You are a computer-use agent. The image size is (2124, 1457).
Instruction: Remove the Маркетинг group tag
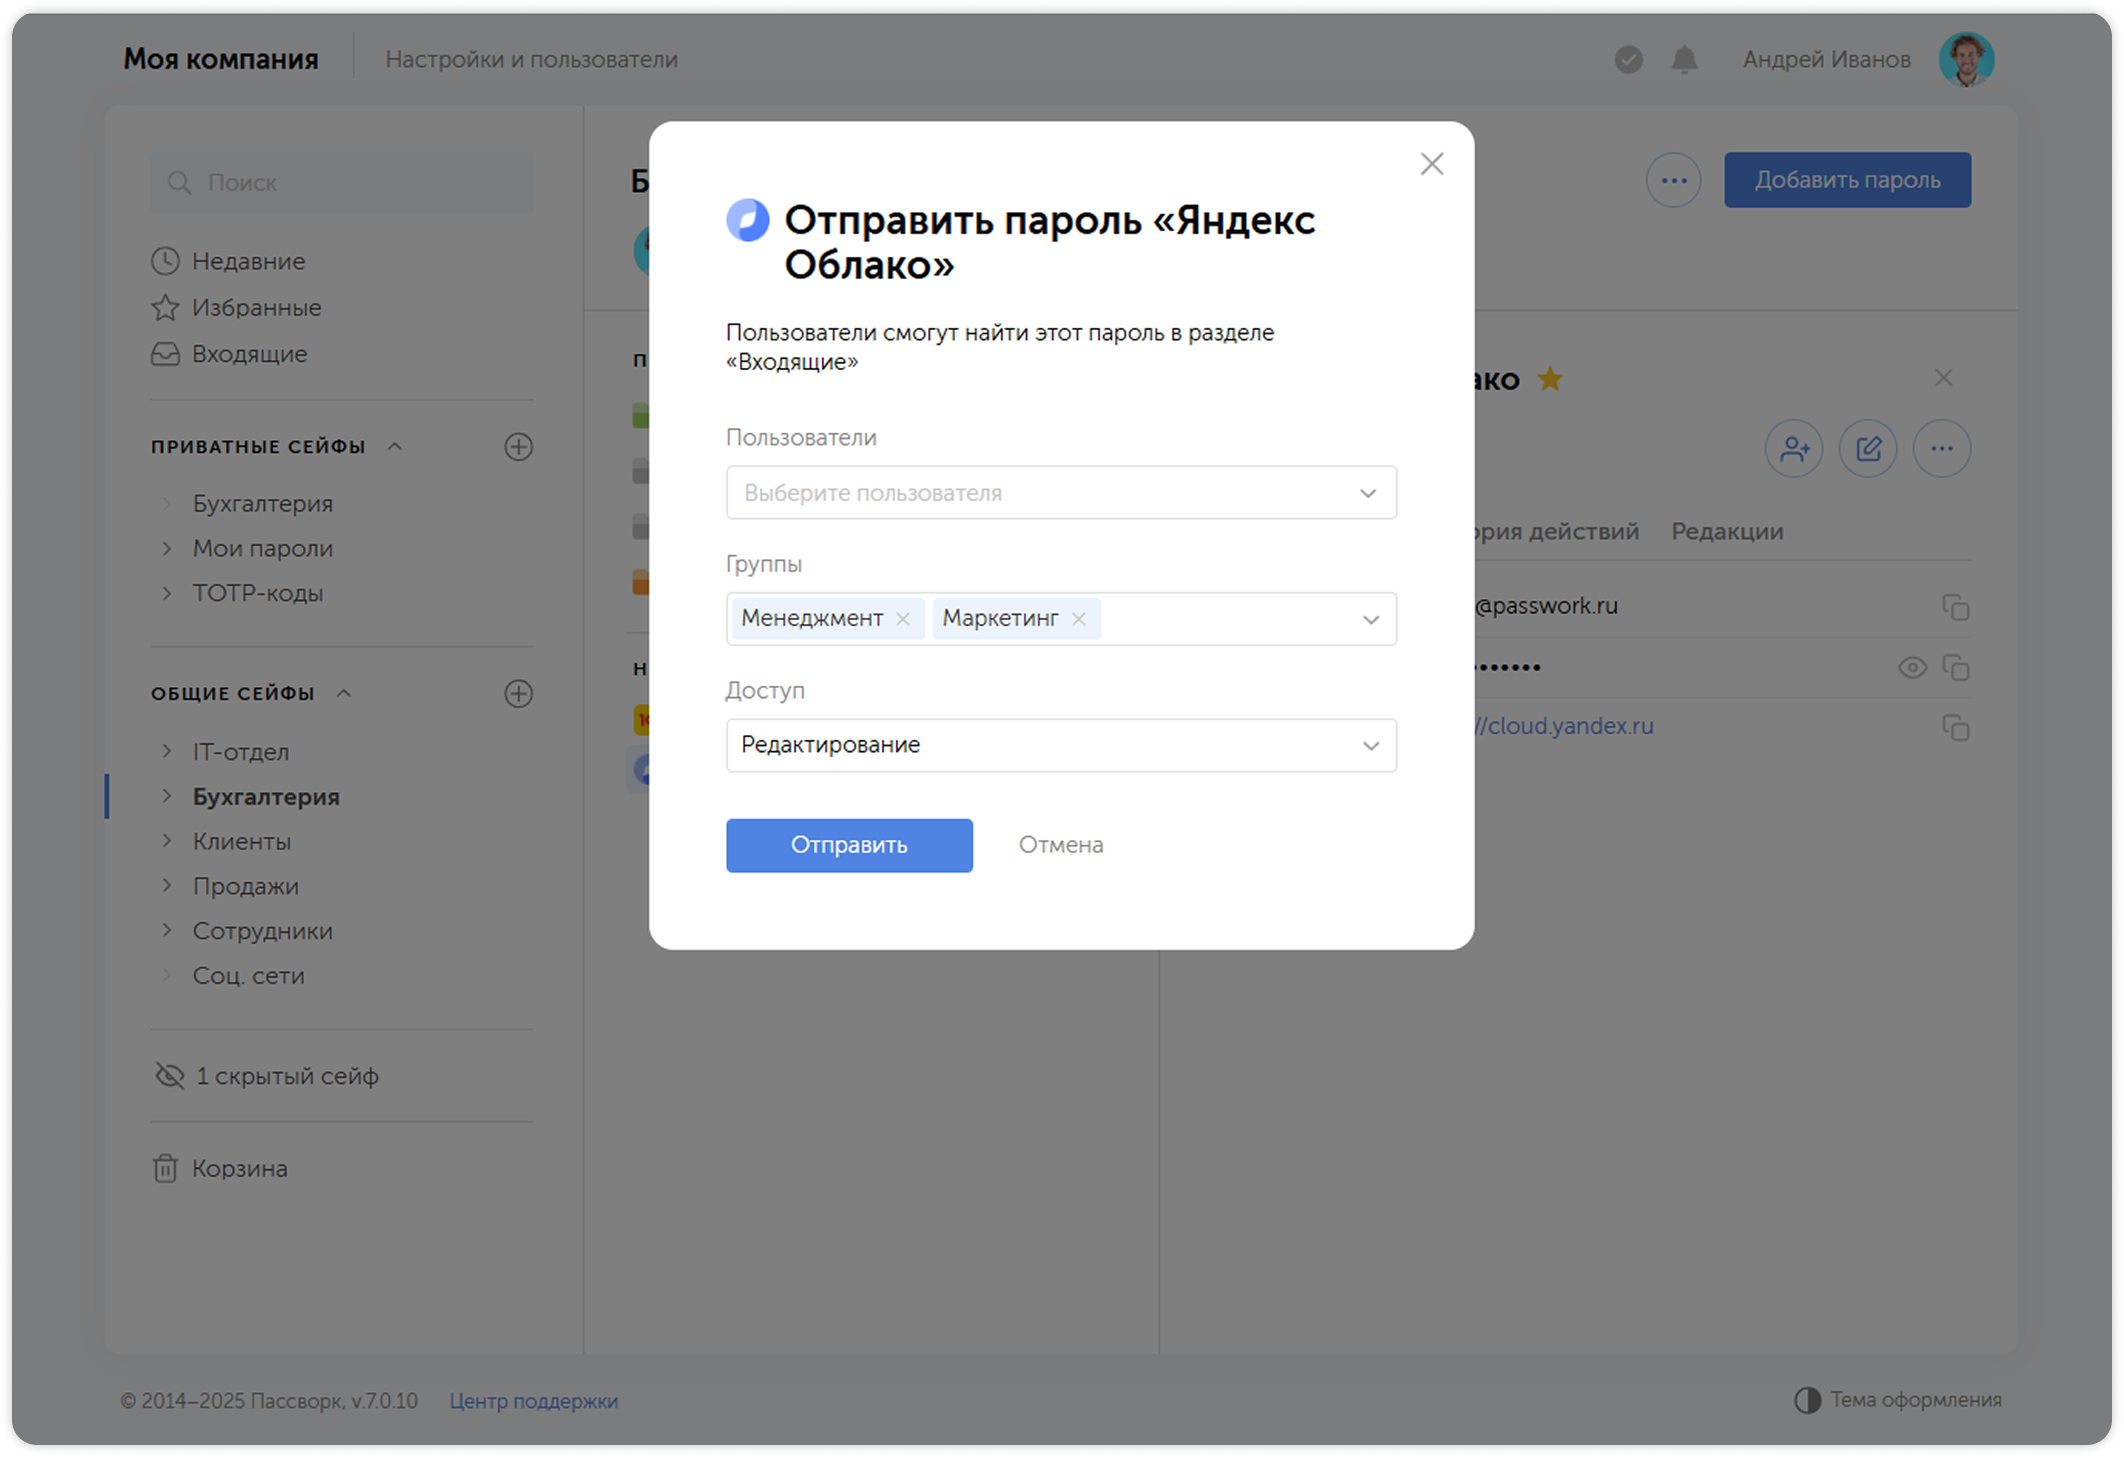1079,619
